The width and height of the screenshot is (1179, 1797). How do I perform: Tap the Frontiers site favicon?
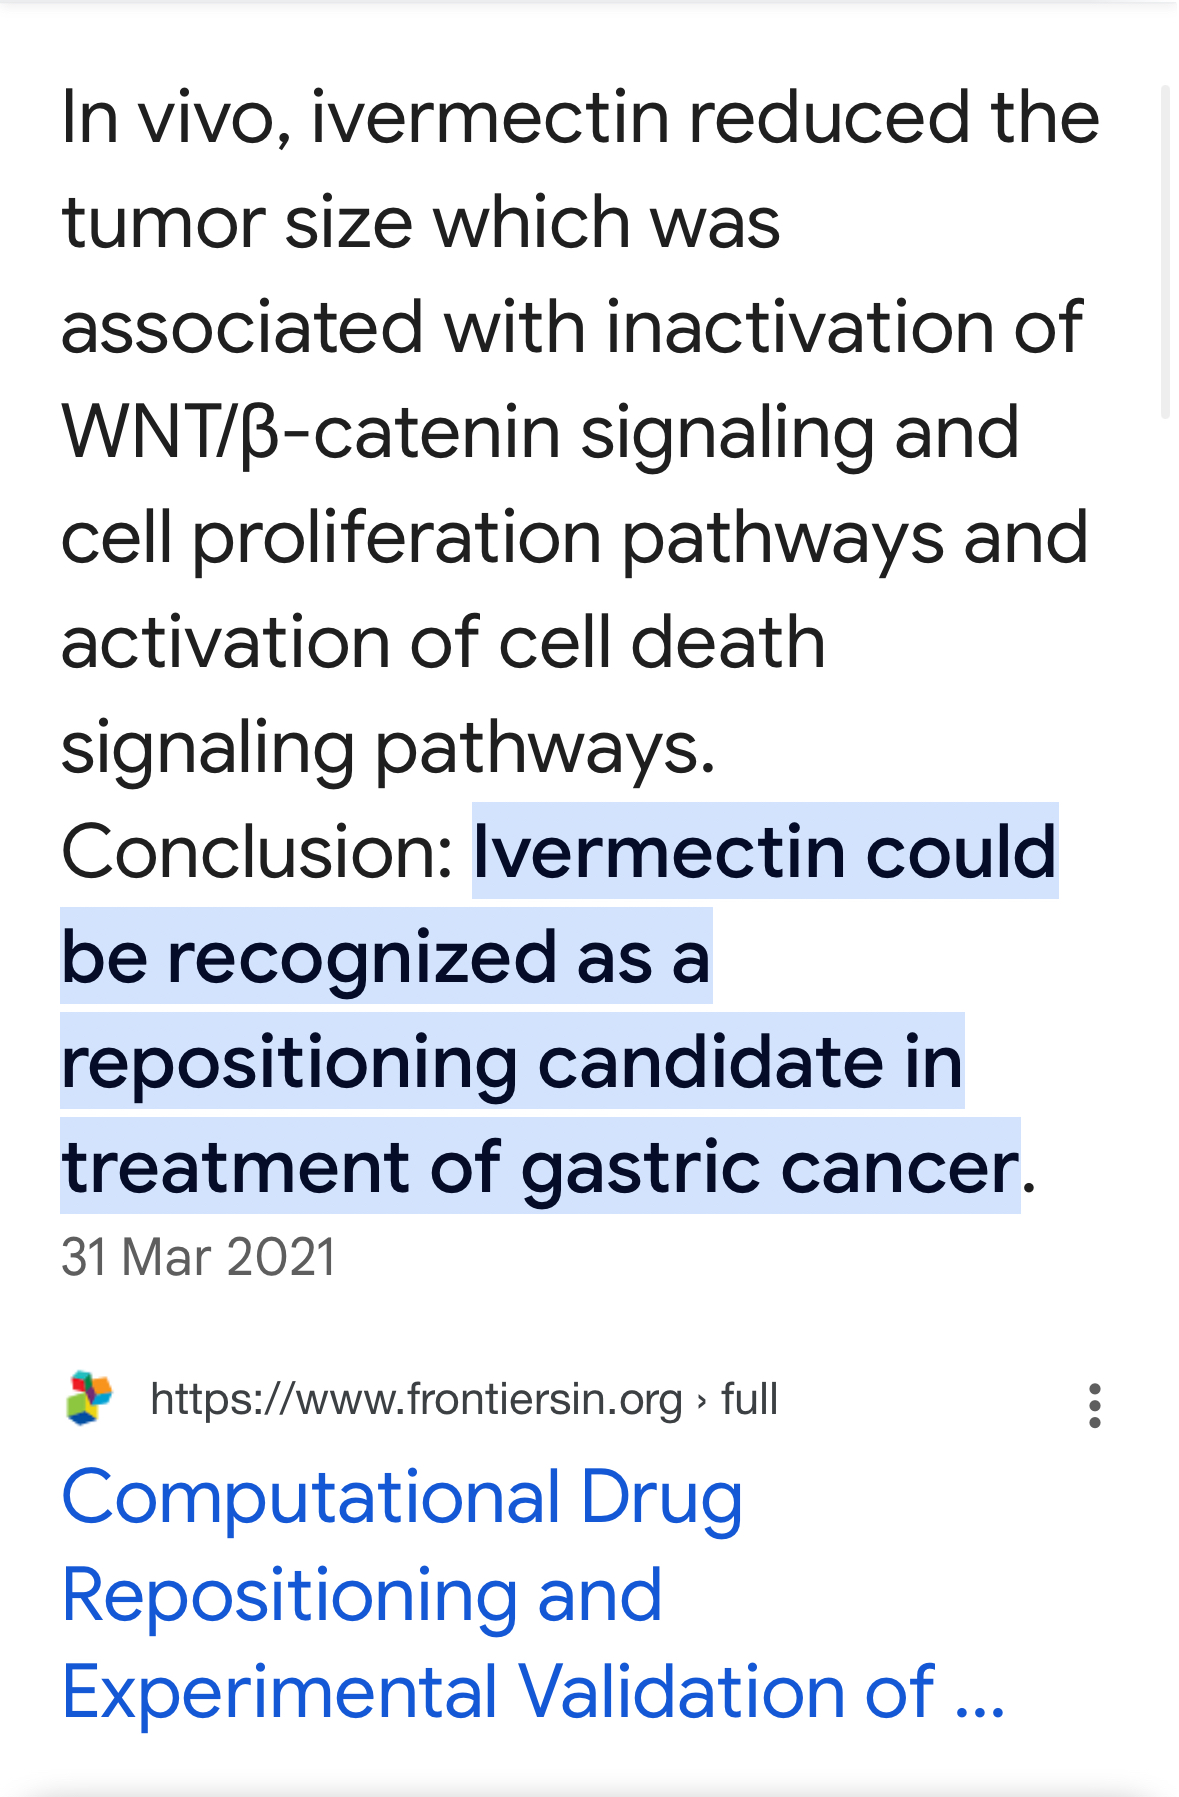click(x=90, y=1398)
